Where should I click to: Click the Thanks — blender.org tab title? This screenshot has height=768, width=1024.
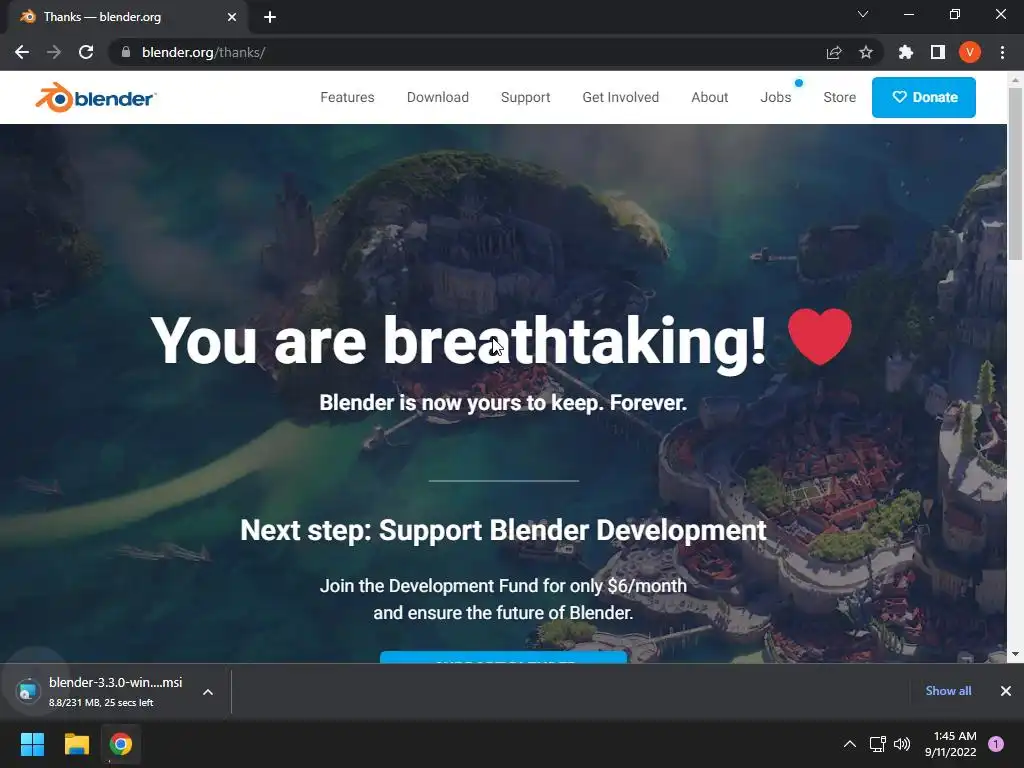tap(102, 17)
